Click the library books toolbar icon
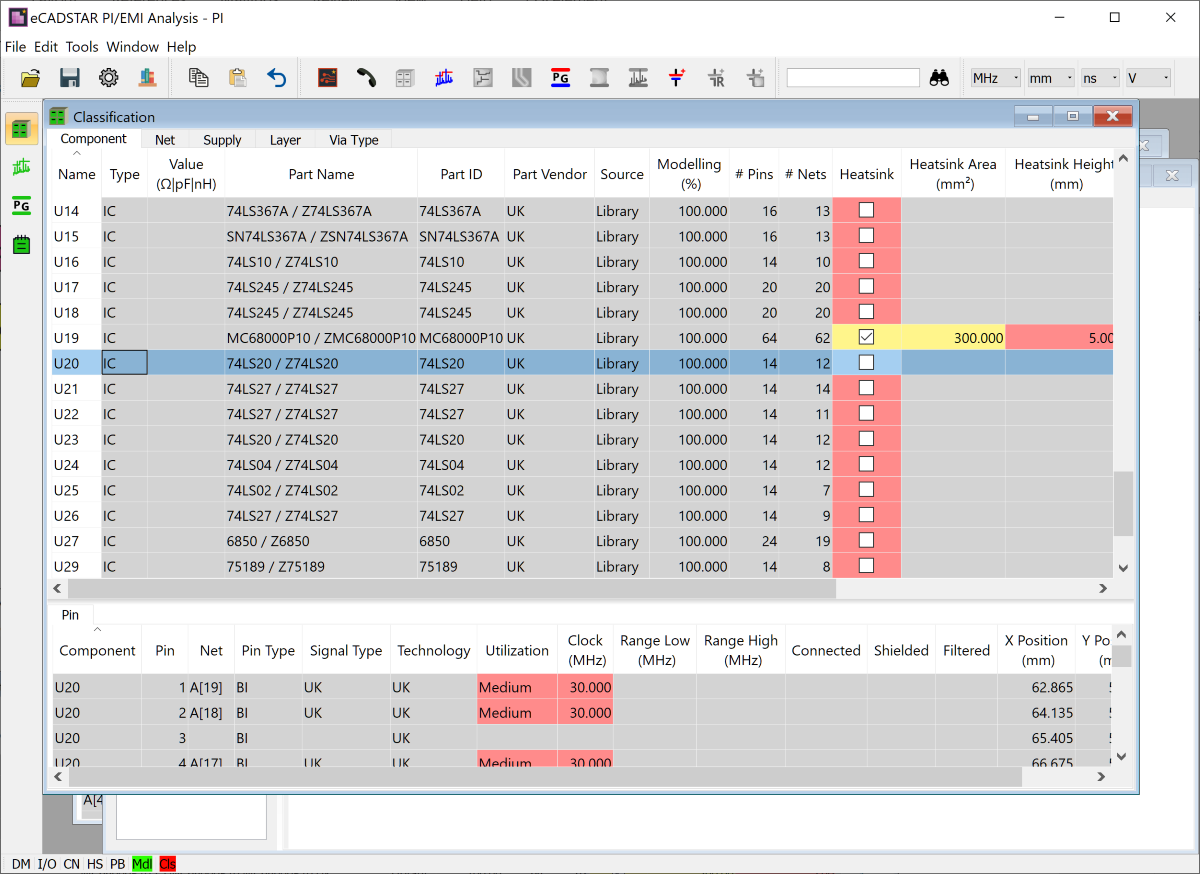 148,78
